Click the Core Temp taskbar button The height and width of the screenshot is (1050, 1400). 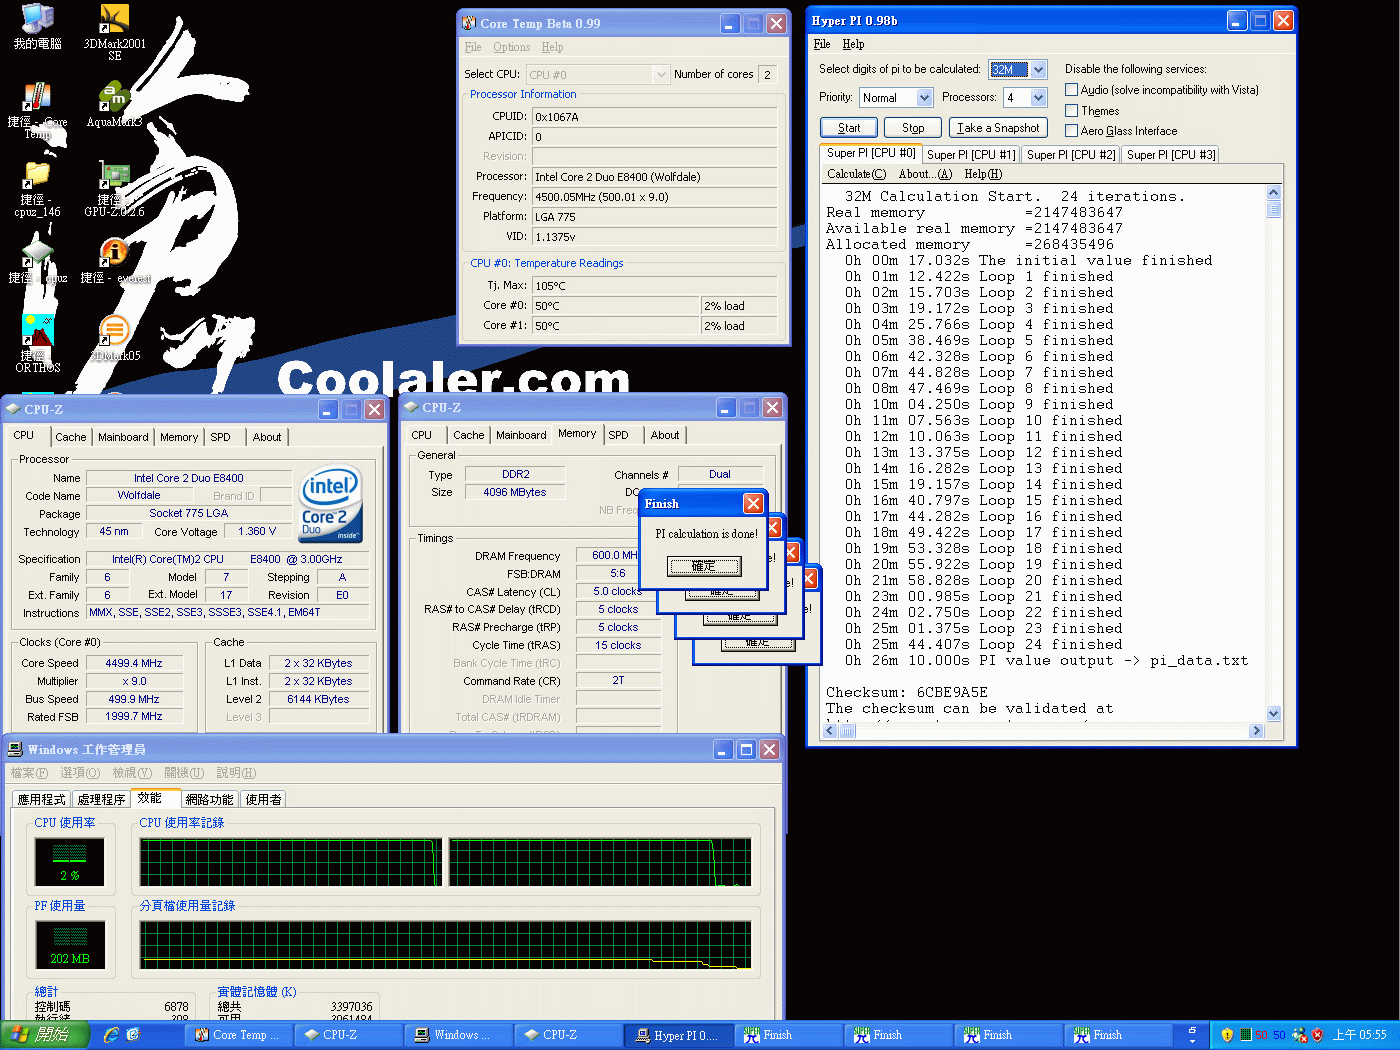point(240,1035)
